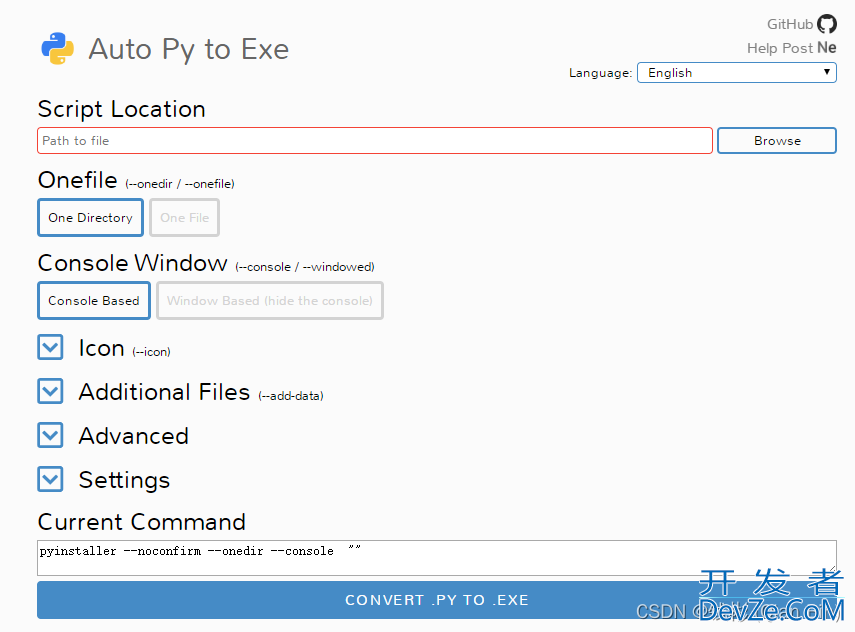Open the GitHub octocat icon

(827, 24)
